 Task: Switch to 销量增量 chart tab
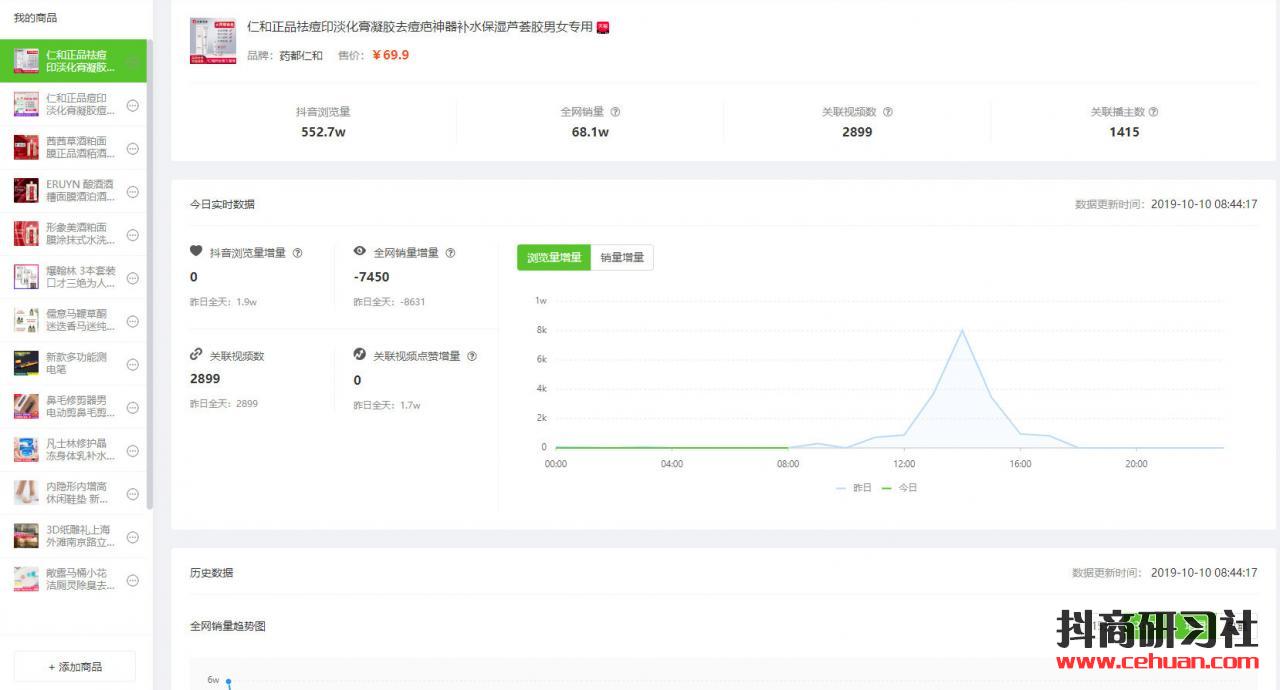click(622, 257)
